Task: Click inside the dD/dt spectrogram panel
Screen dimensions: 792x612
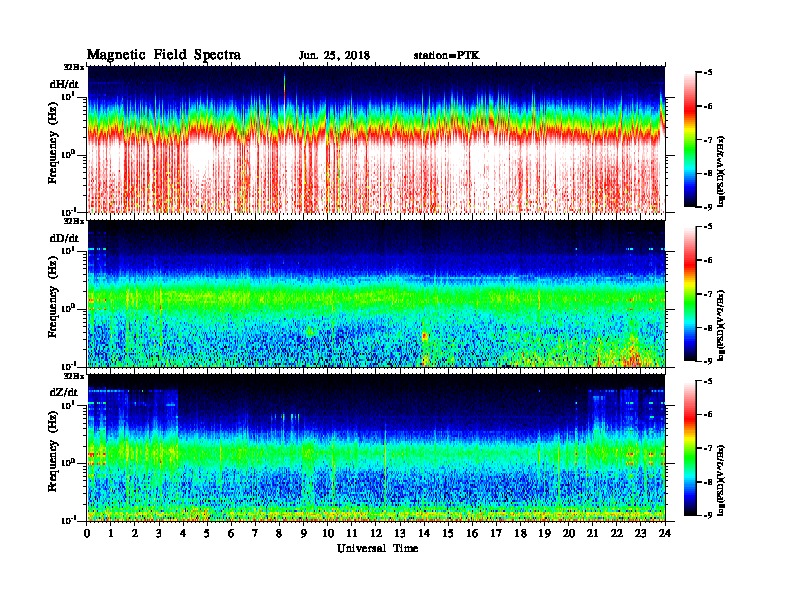Action: coord(377,294)
